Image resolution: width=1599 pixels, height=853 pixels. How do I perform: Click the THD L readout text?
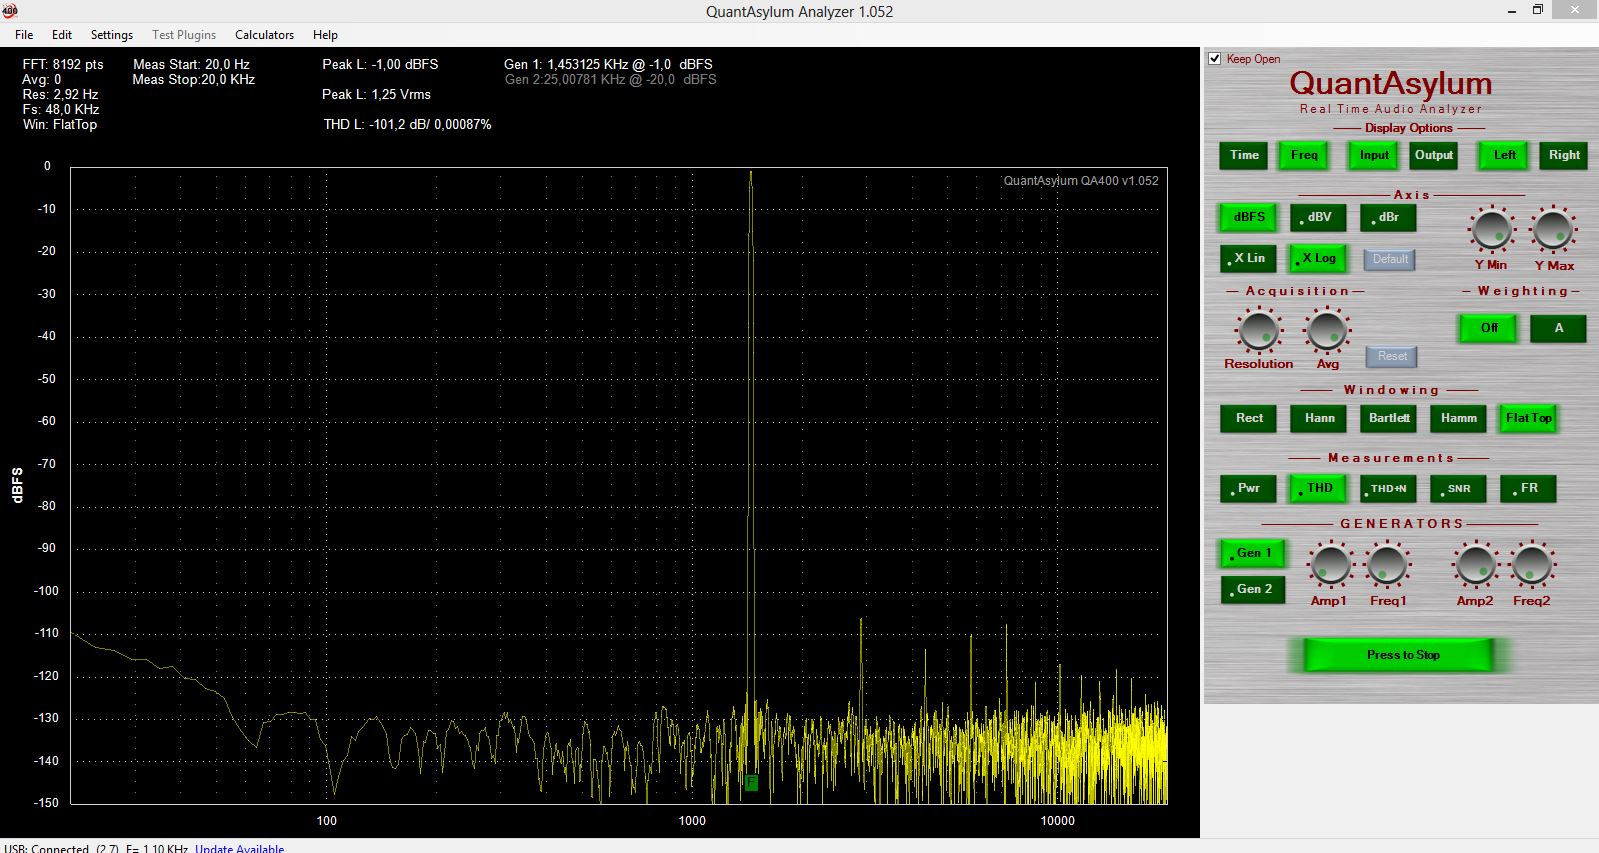coord(407,124)
